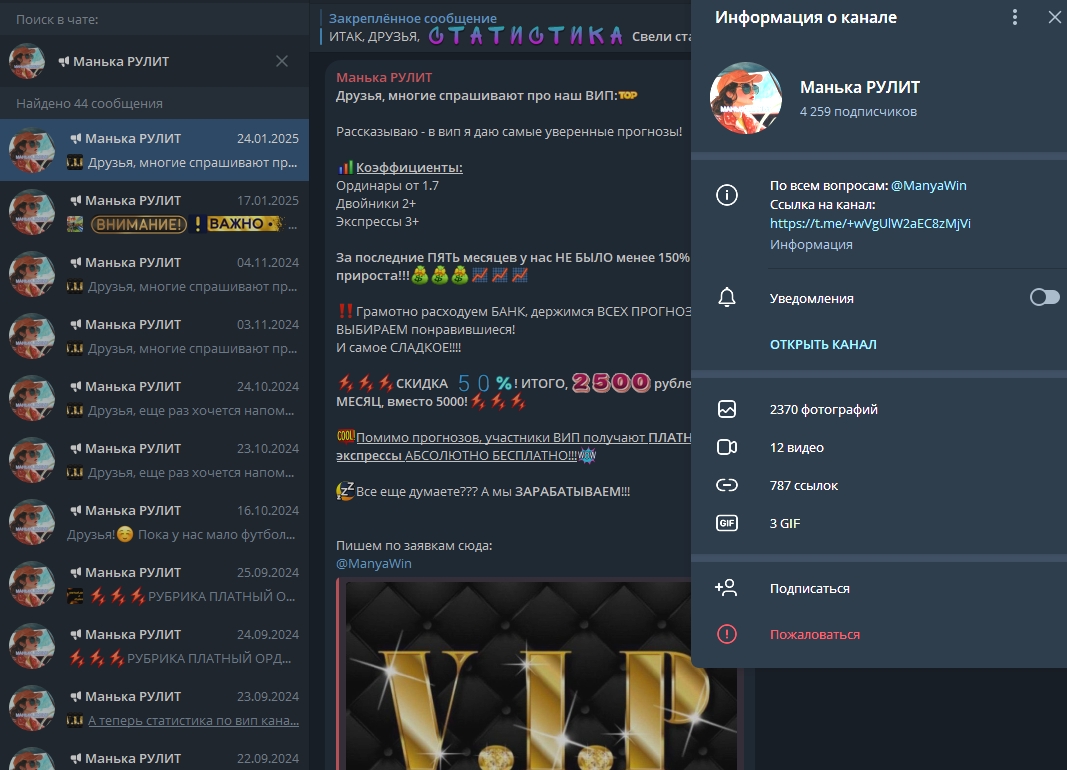The width and height of the screenshot is (1067, 770).
Task: Open the search result dated 16.10.2024
Action: click(155, 522)
